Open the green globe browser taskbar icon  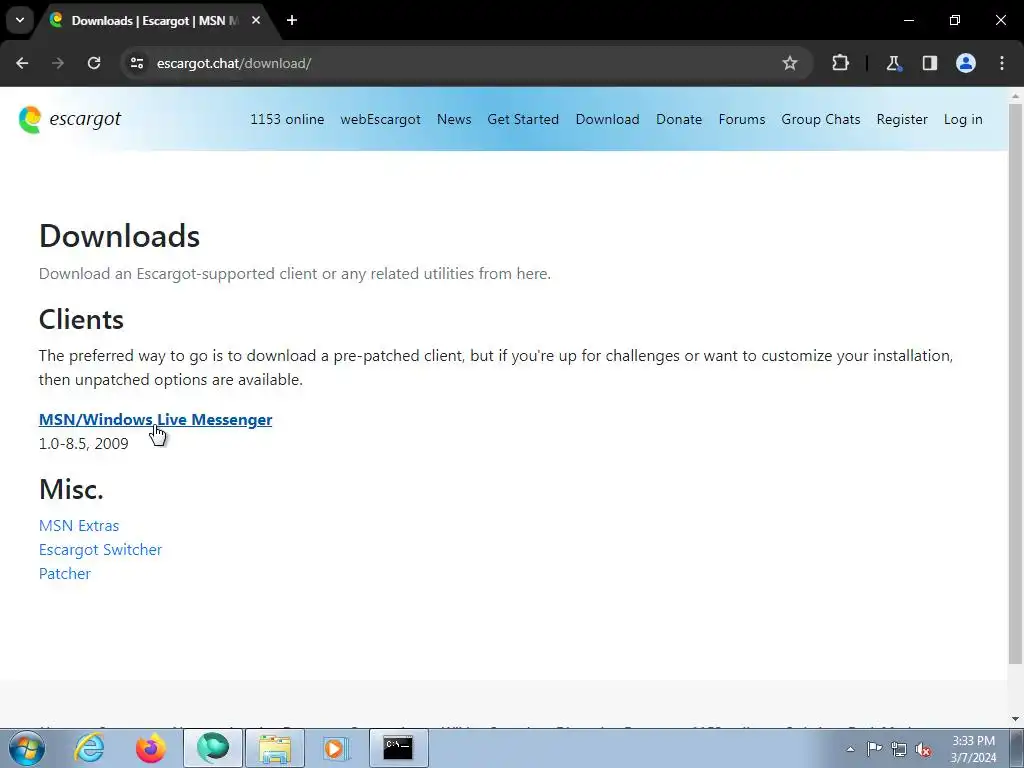coord(213,748)
